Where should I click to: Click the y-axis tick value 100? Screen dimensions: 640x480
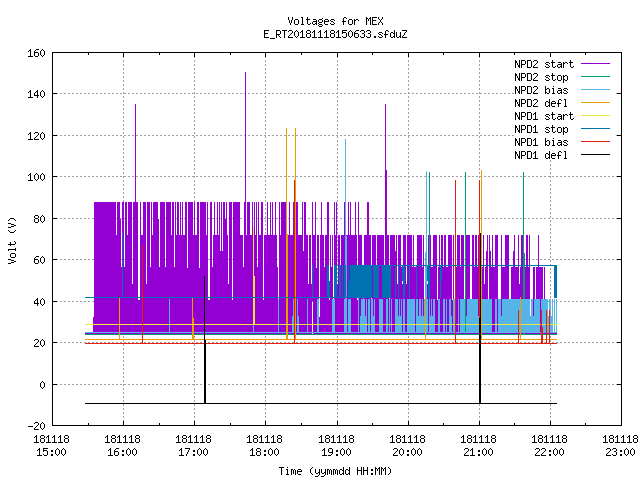[x=36, y=177]
